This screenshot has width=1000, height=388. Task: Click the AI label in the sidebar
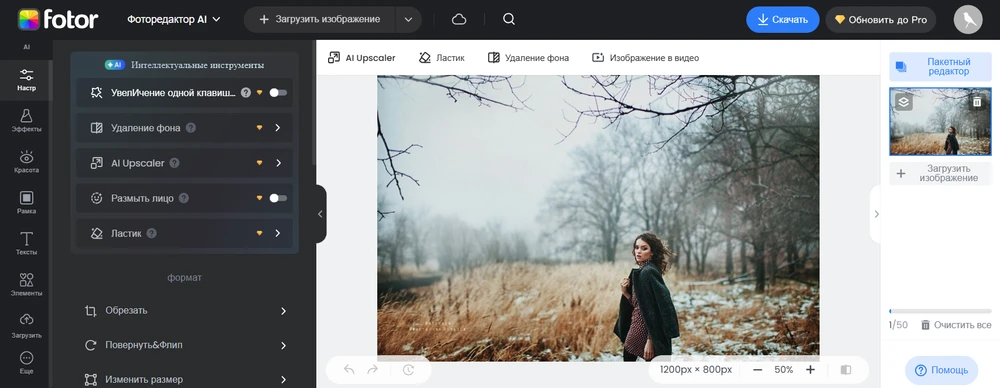tap(26, 47)
